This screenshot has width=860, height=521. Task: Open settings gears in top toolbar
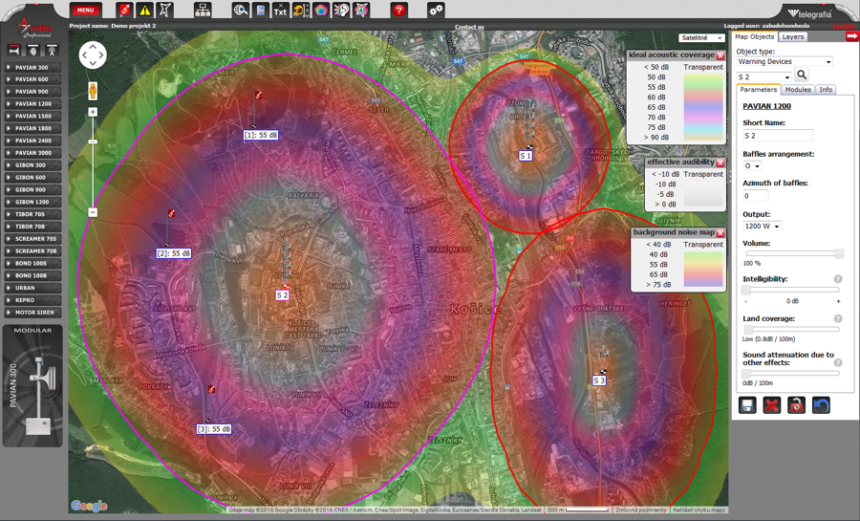[436, 10]
